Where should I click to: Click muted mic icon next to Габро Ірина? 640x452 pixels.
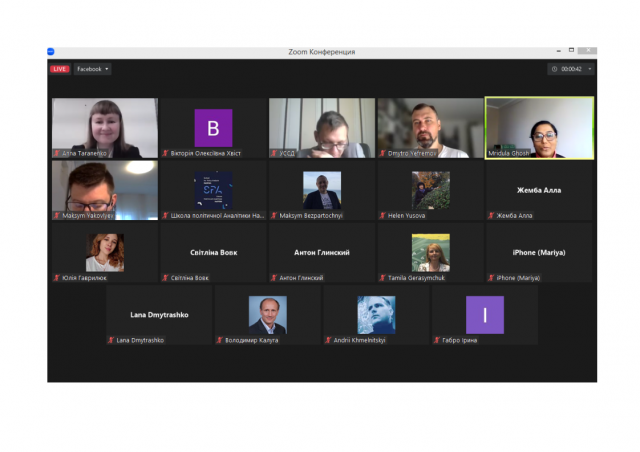pos(436,340)
